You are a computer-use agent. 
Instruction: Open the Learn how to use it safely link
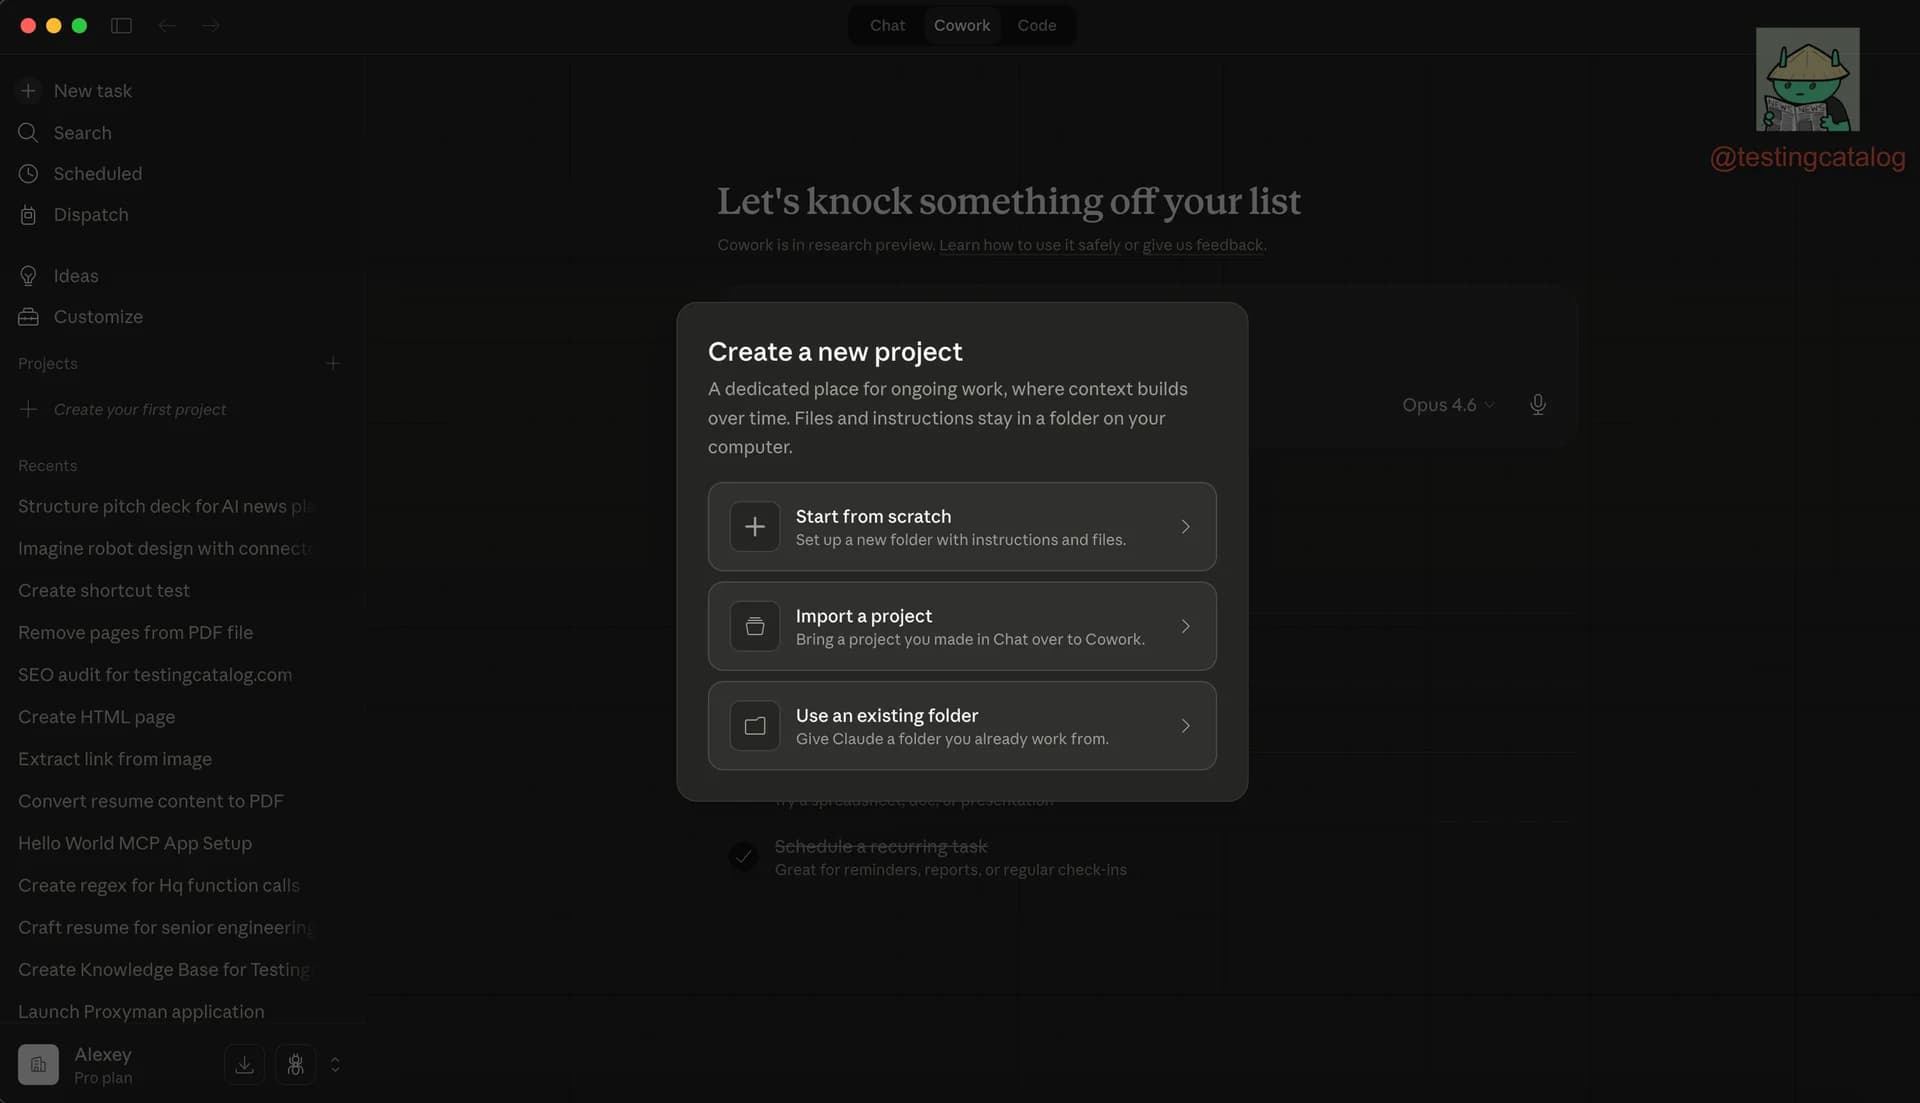pos(1029,245)
